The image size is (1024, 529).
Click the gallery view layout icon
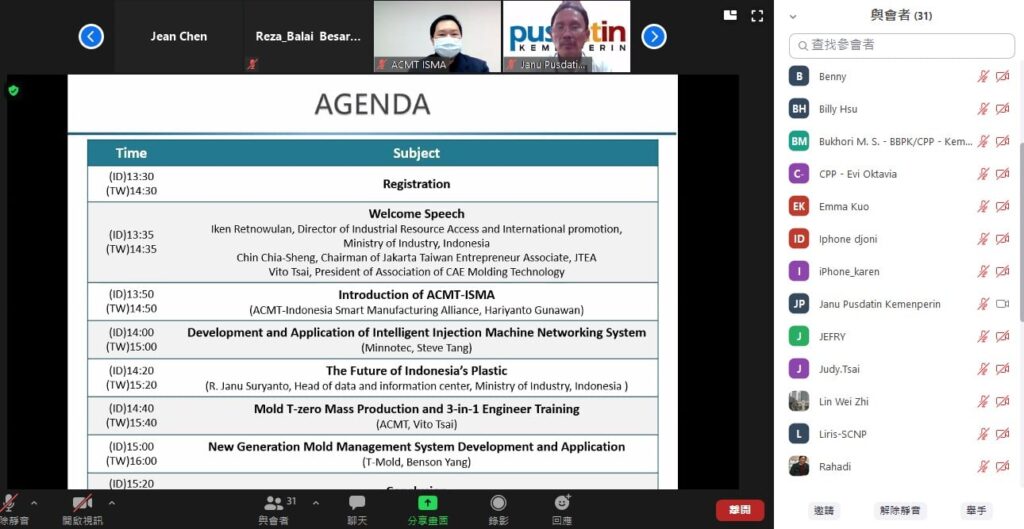point(730,15)
